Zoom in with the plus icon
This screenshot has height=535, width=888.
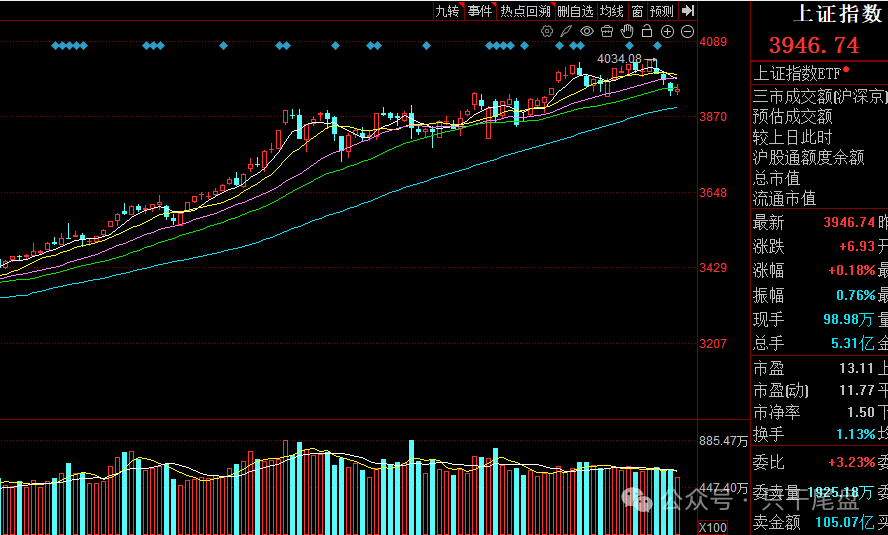668,31
